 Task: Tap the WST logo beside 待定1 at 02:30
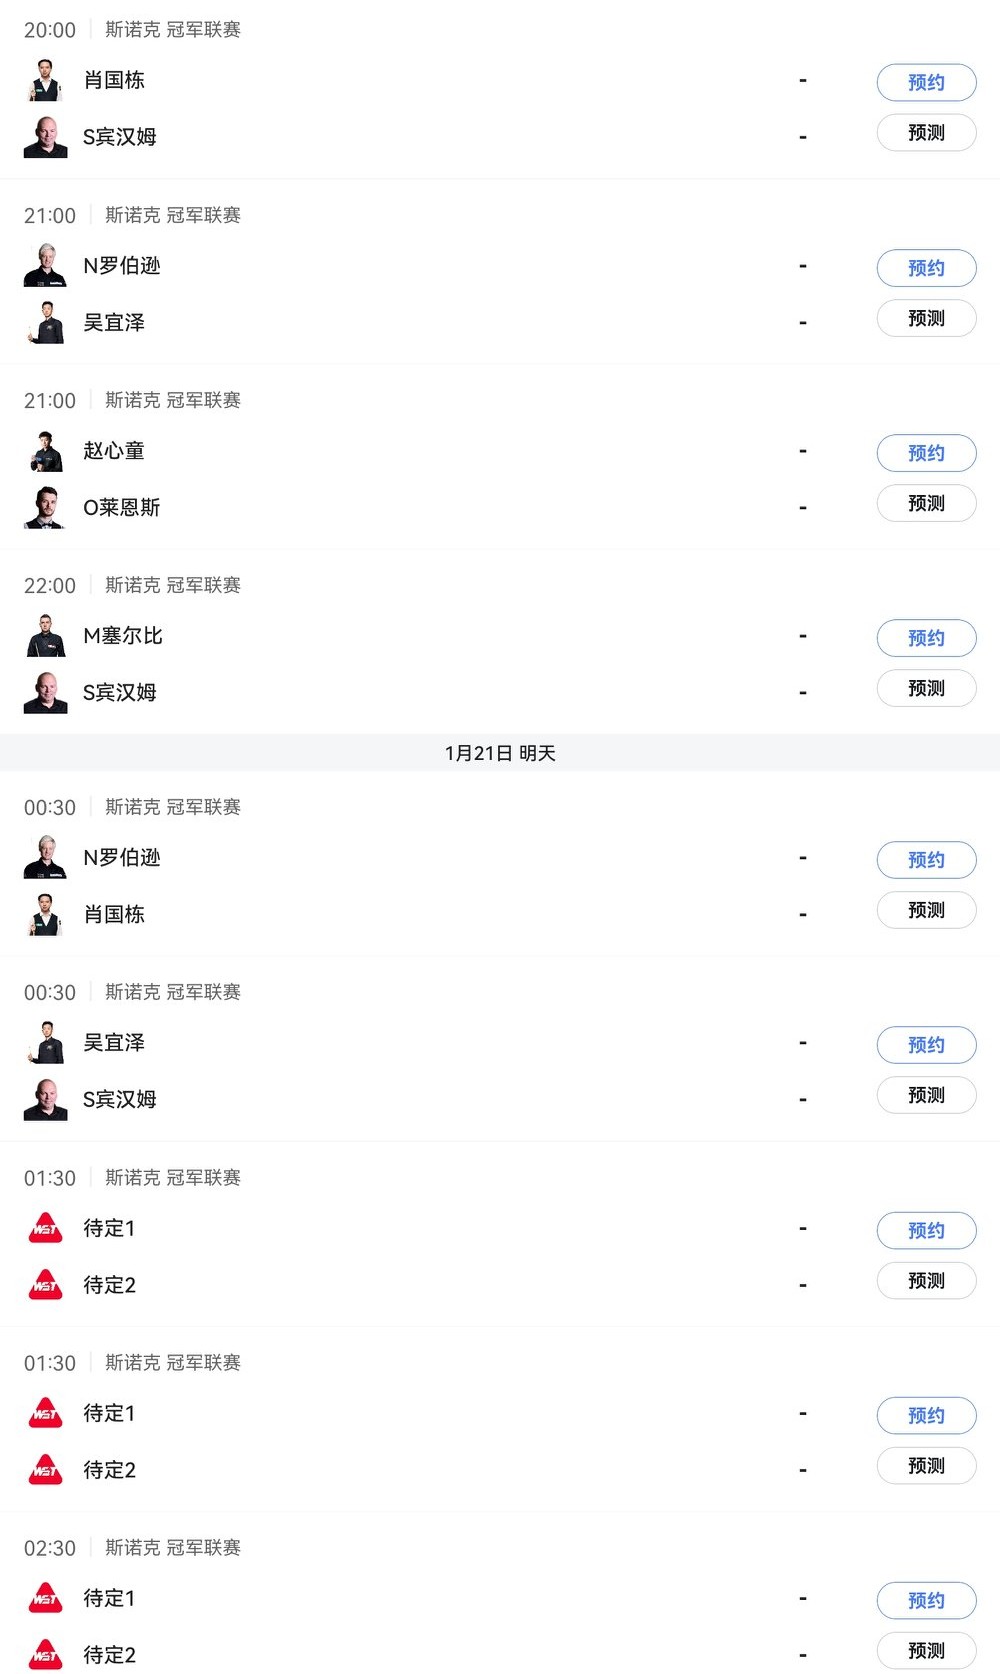pyautogui.click(x=45, y=1598)
